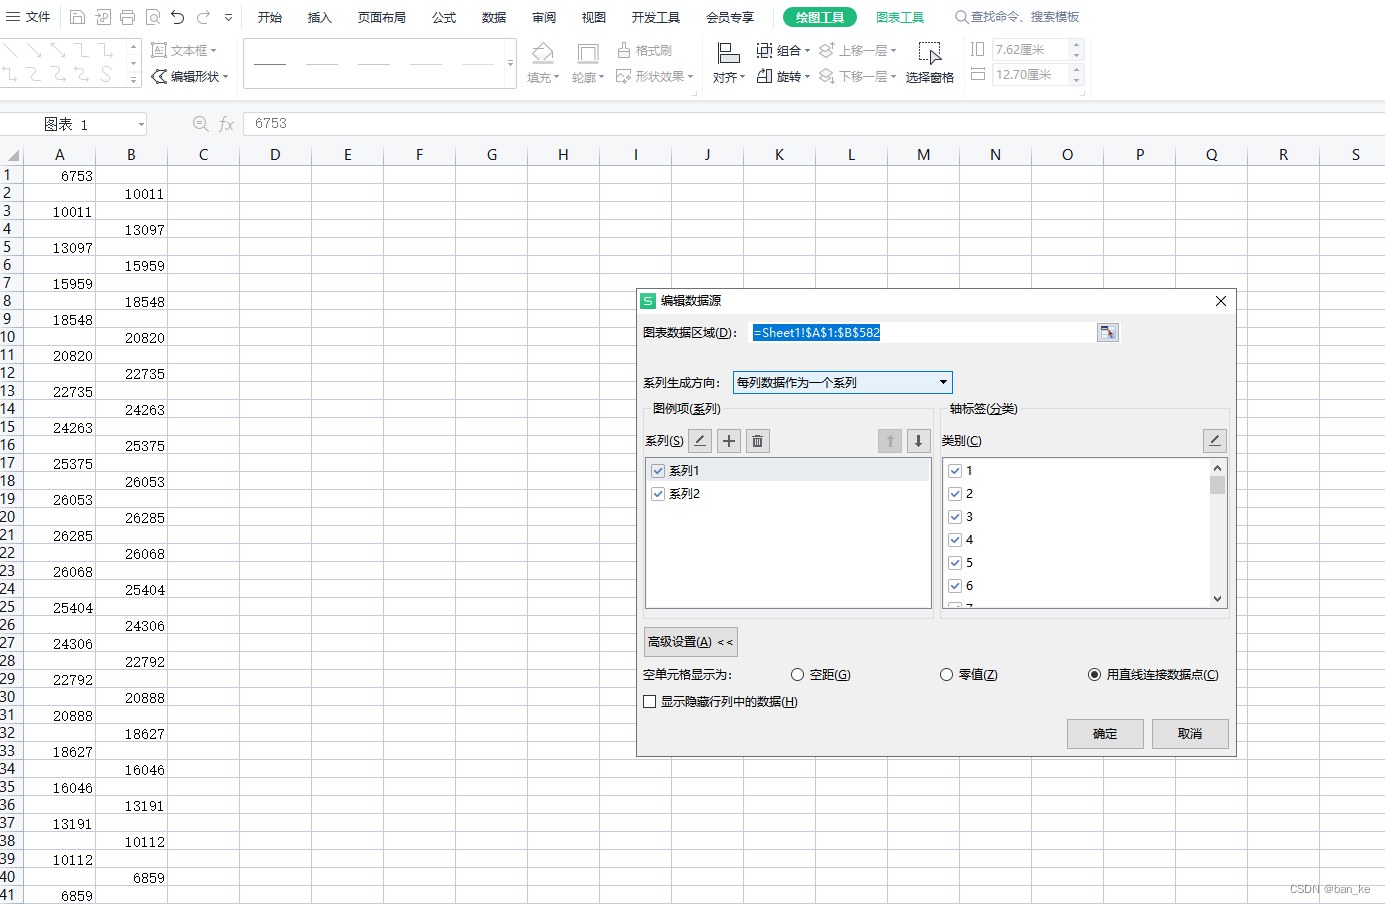This screenshot has width=1385, height=904.
Task: Edit category axis labels pencil icon
Action: (1214, 441)
